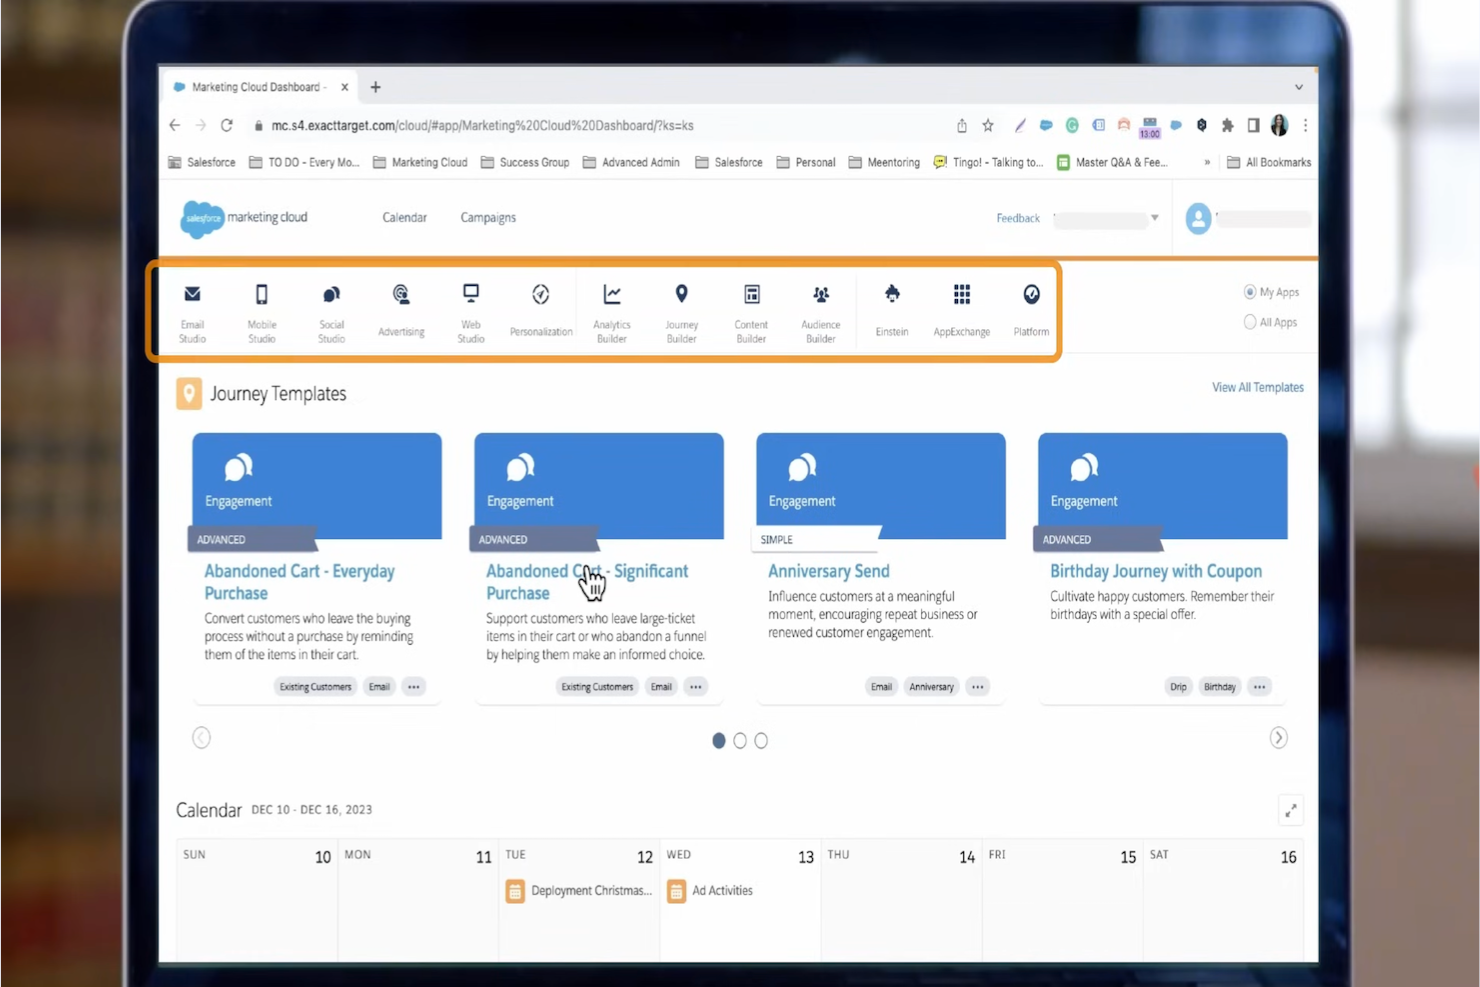Open Anniversary Send template
The height and width of the screenshot is (987, 1480).
tap(828, 571)
